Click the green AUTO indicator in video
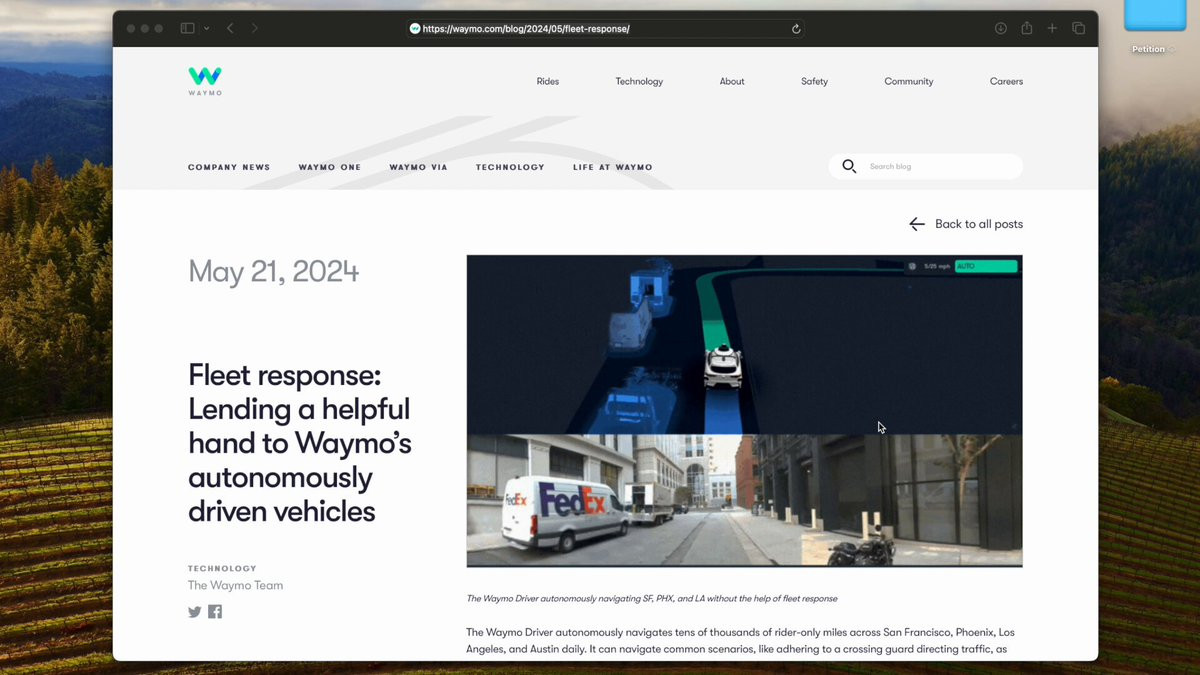 (x=986, y=266)
